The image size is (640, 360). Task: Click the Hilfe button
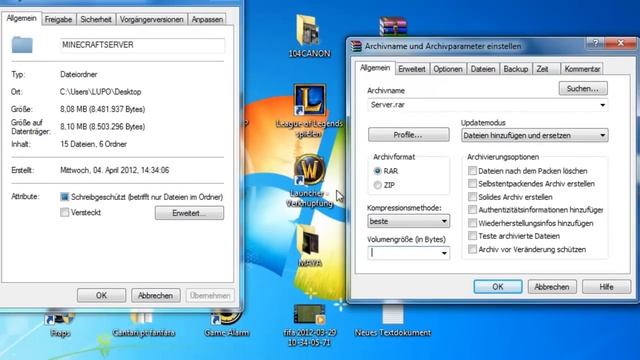click(606, 287)
